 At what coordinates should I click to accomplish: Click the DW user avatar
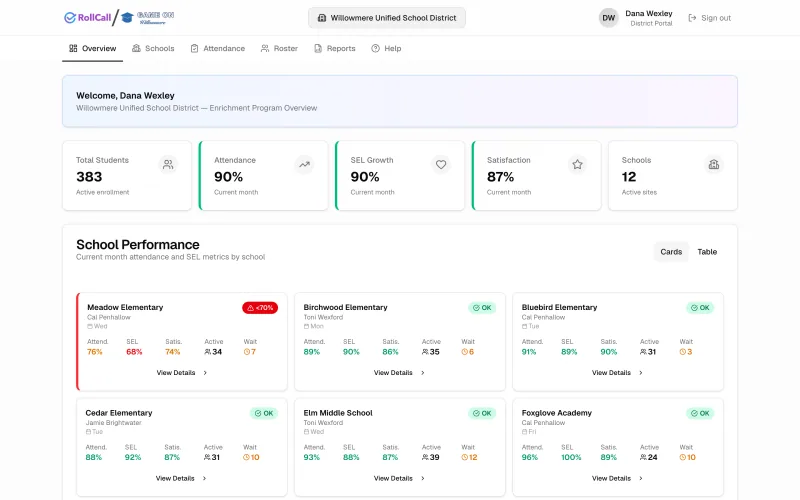608,18
